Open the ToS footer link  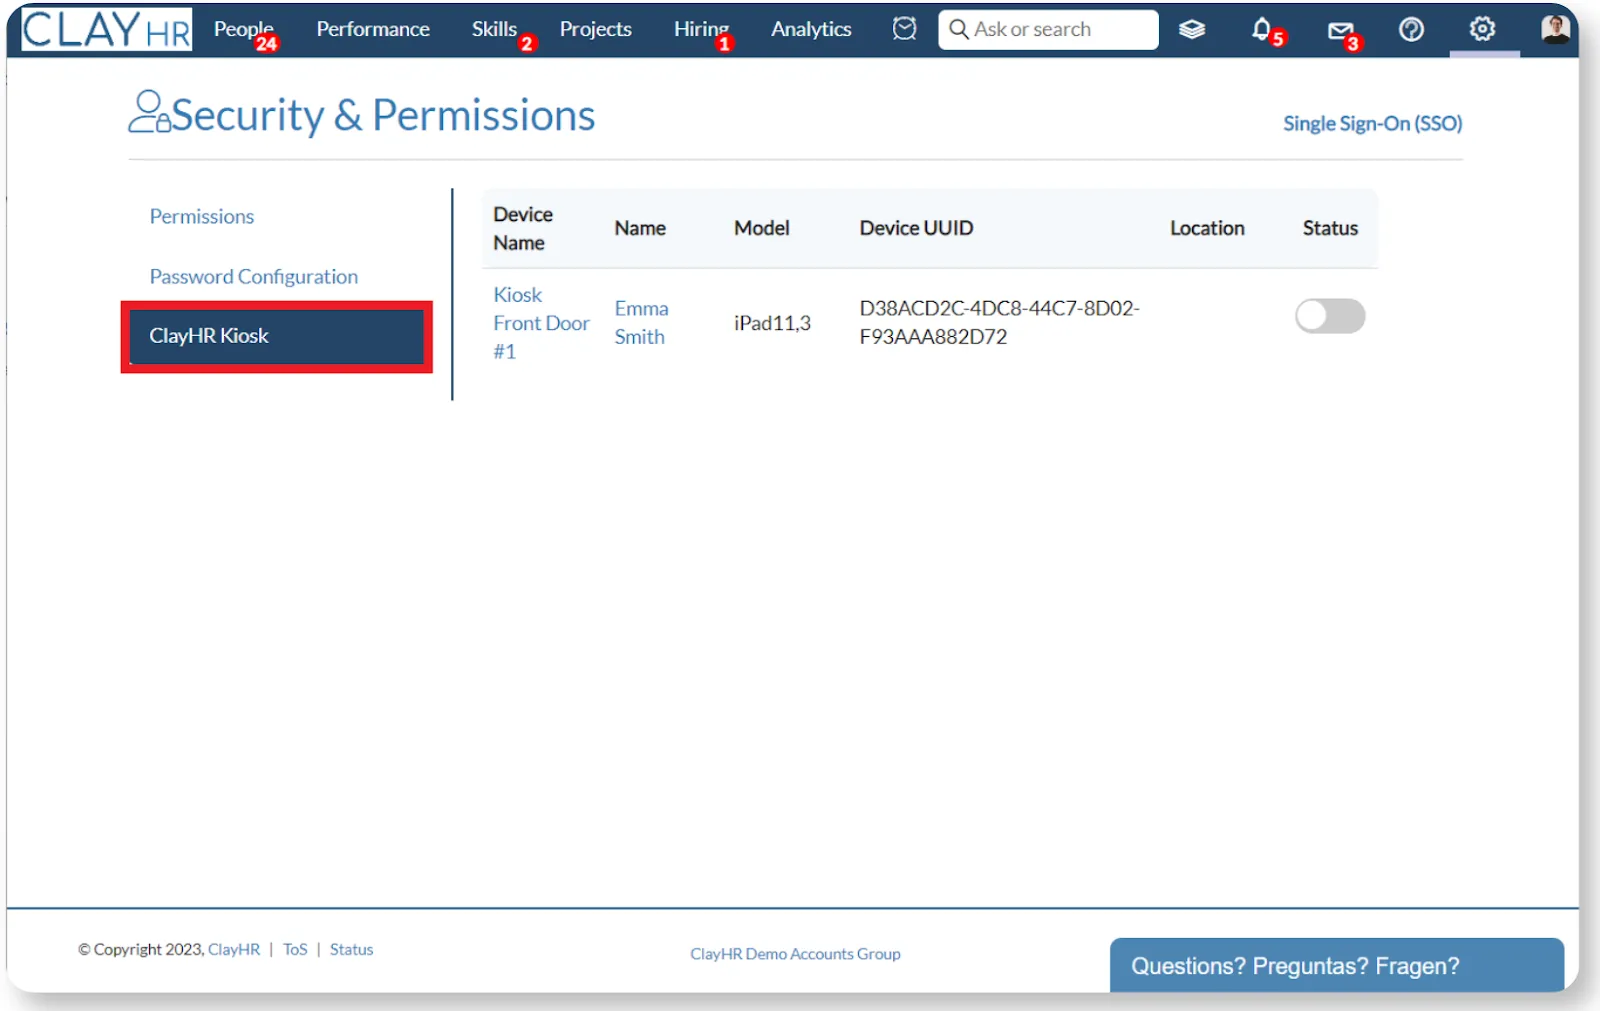click(x=295, y=949)
